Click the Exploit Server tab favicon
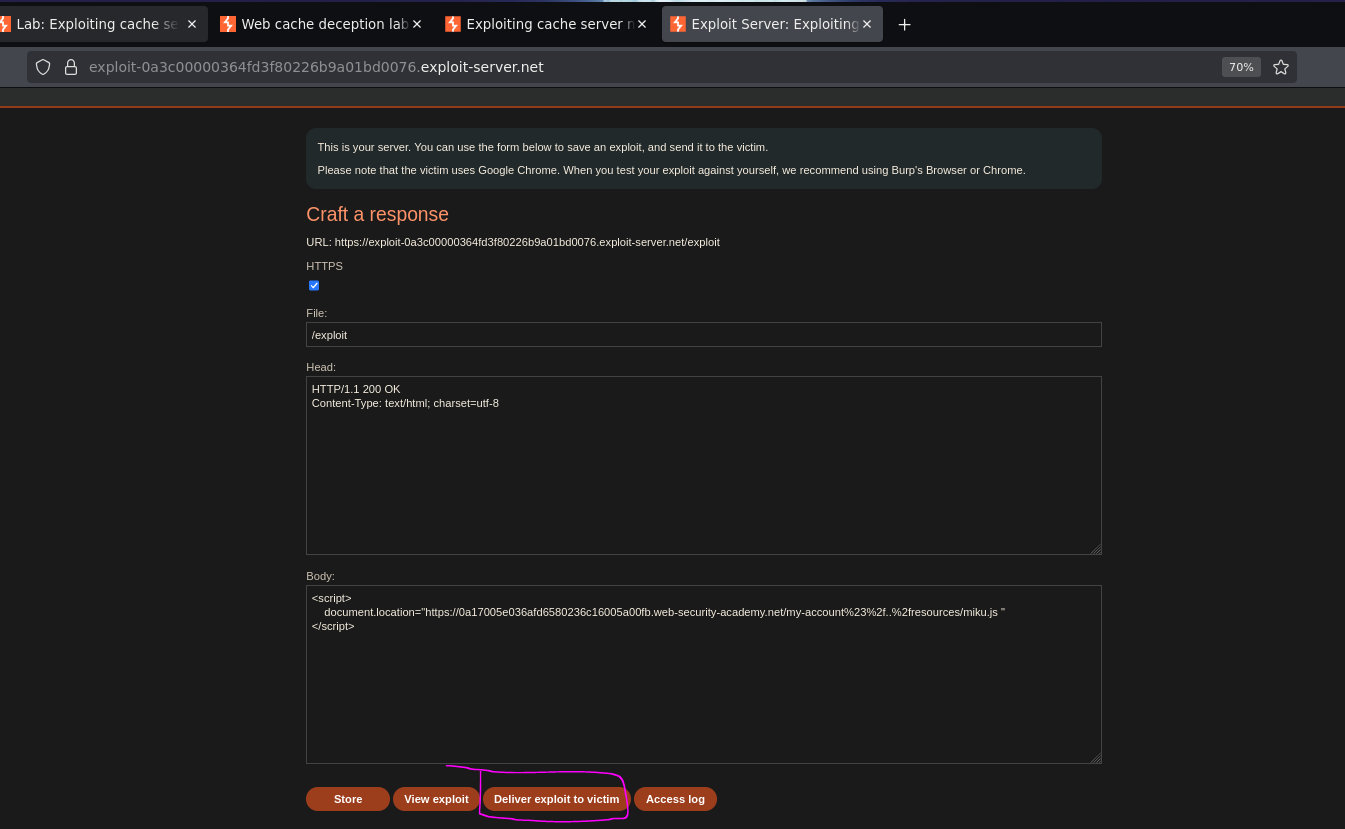Image resolution: width=1345 pixels, height=829 pixels. [x=678, y=24]
